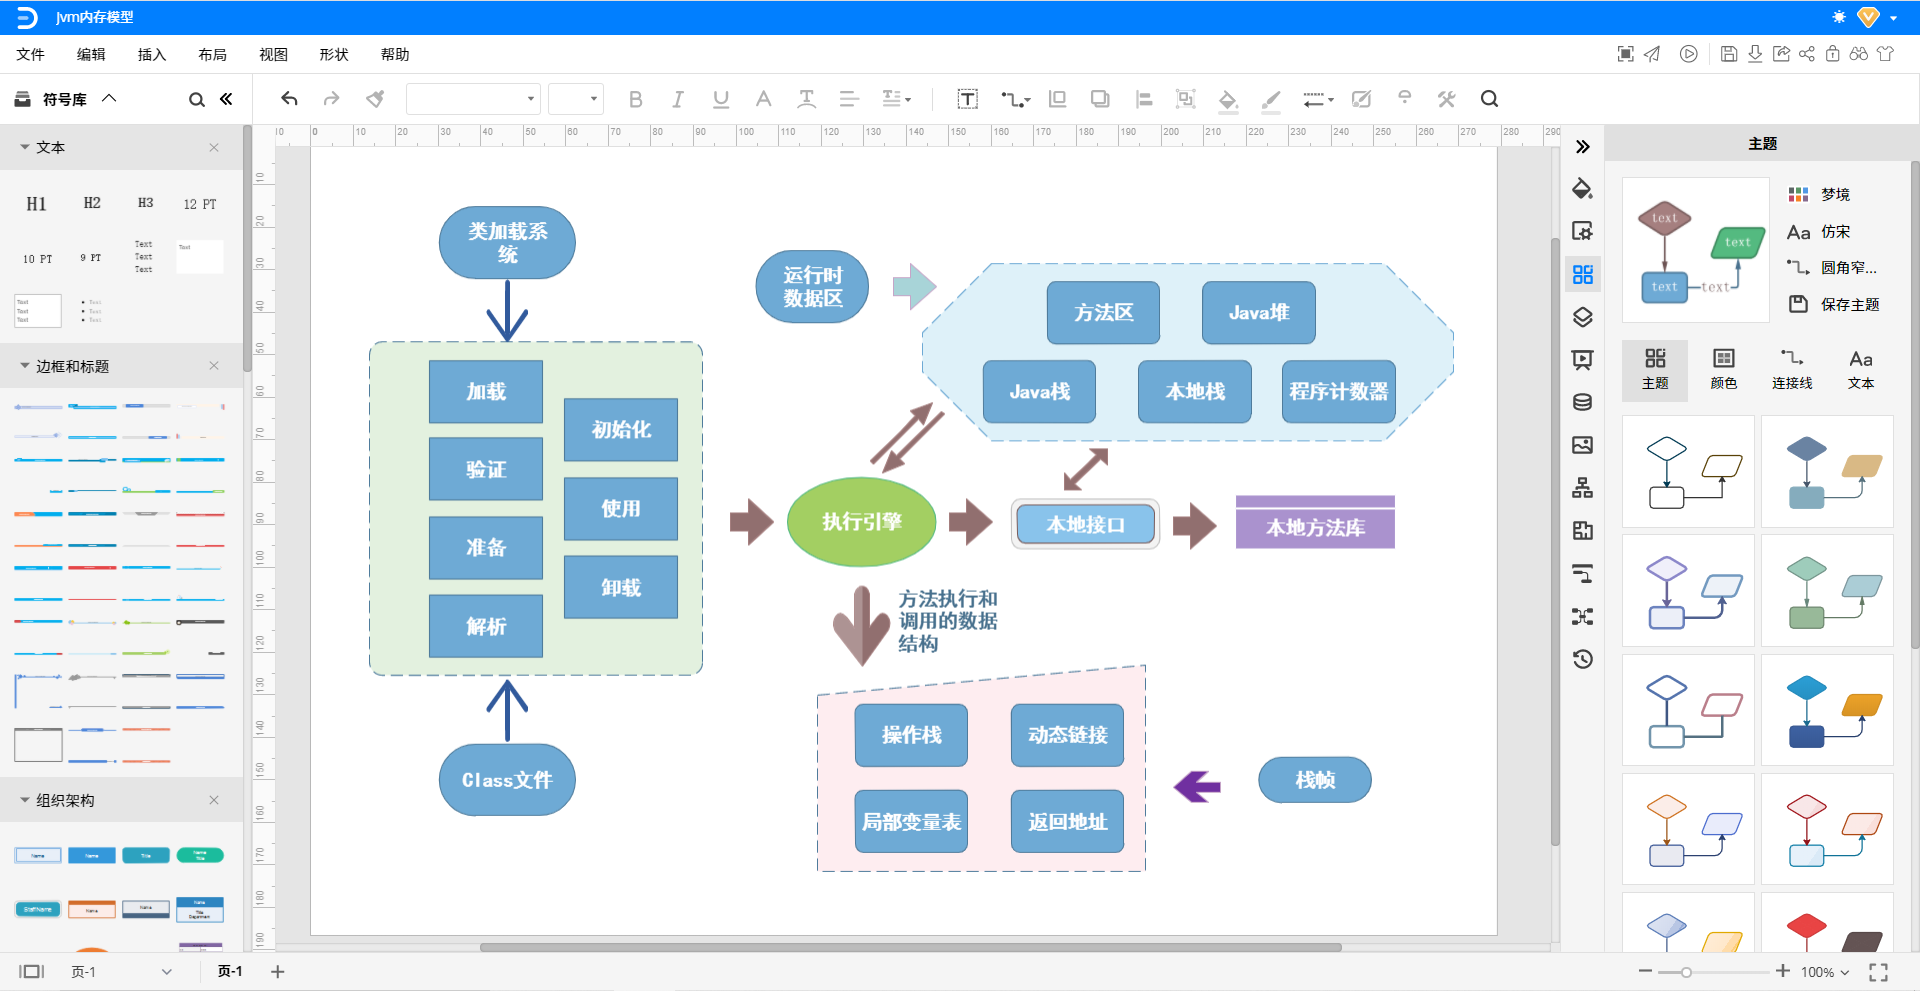
Task: Open the database panel icon
Action: coord(1582,402)
